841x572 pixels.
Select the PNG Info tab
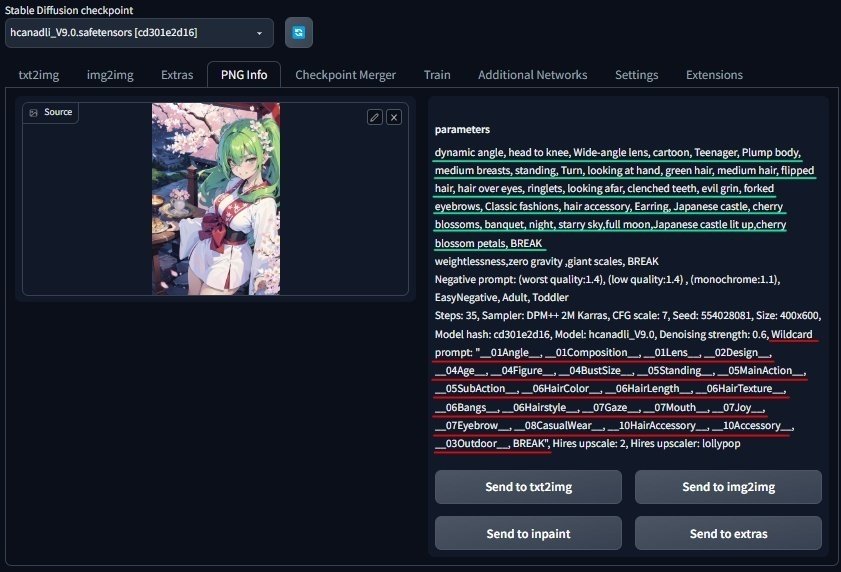tap(244, 75)
